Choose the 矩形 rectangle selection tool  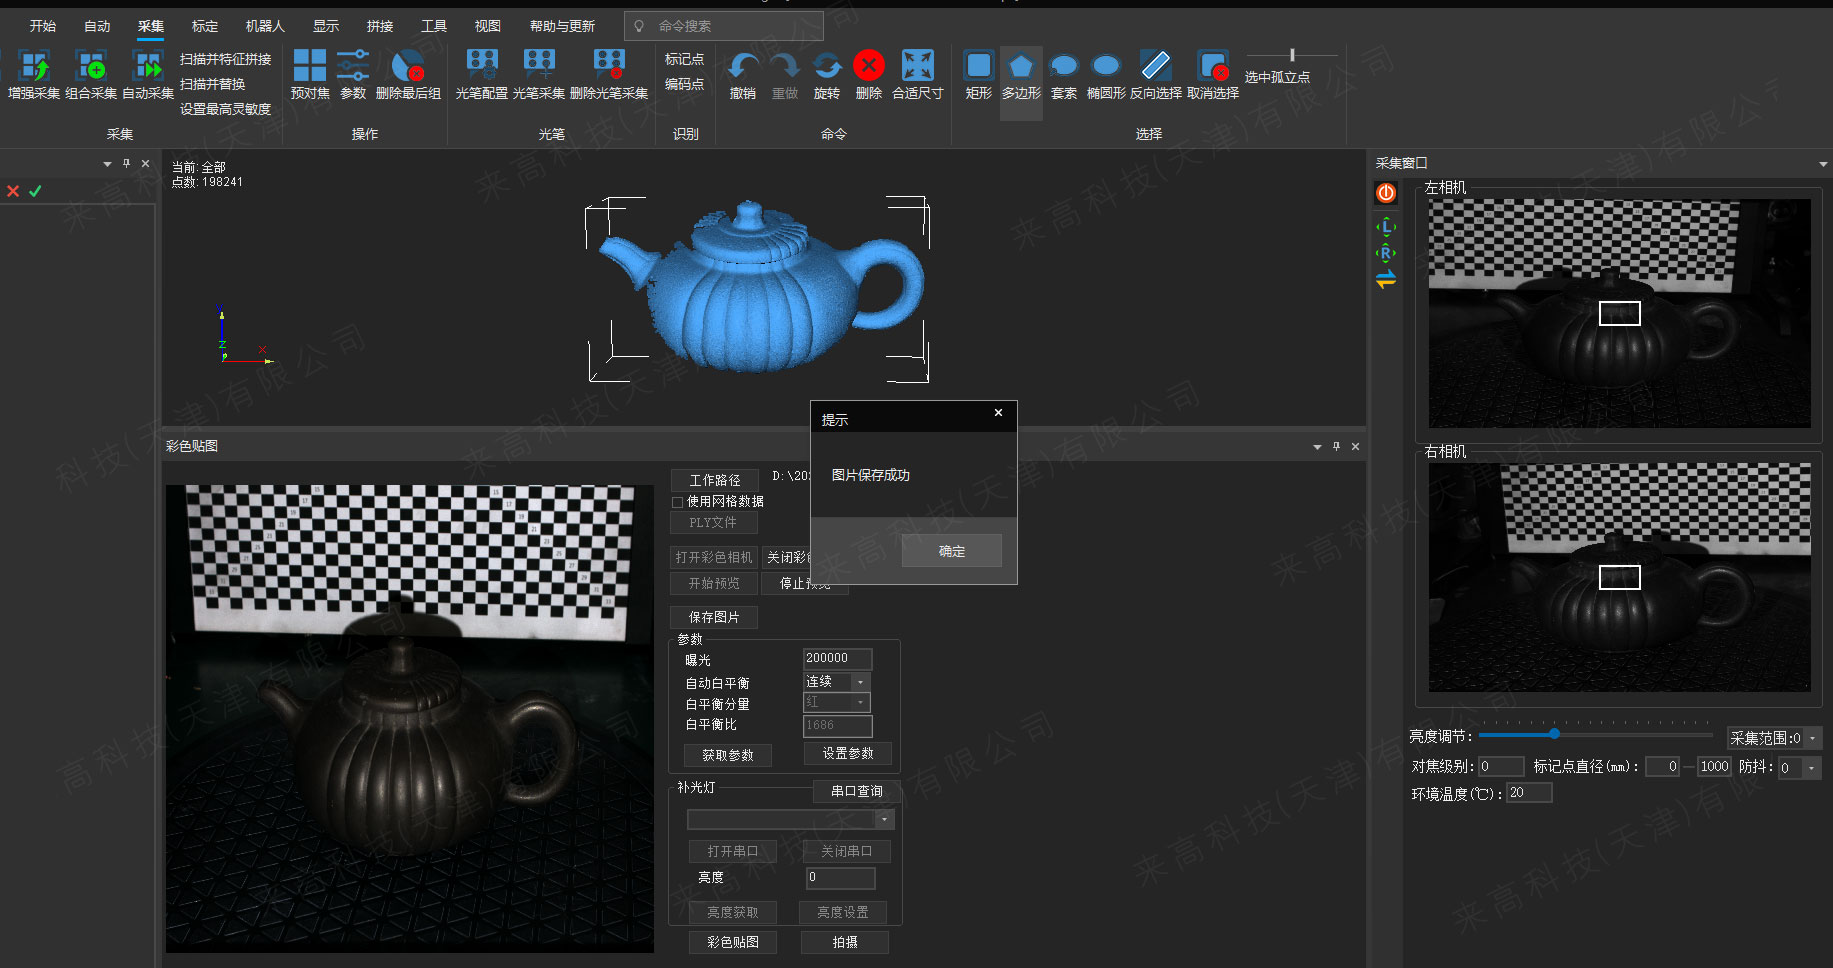point(978,66)
